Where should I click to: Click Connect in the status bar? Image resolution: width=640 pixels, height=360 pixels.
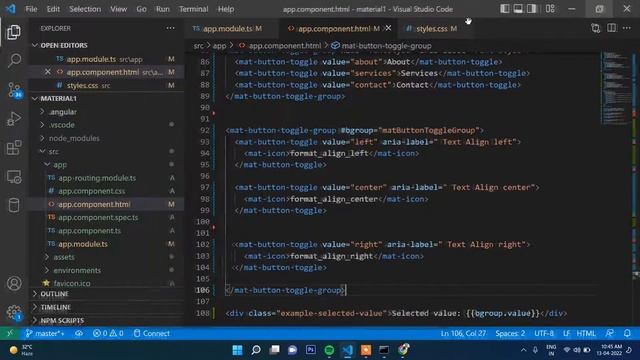pos(151,333)
